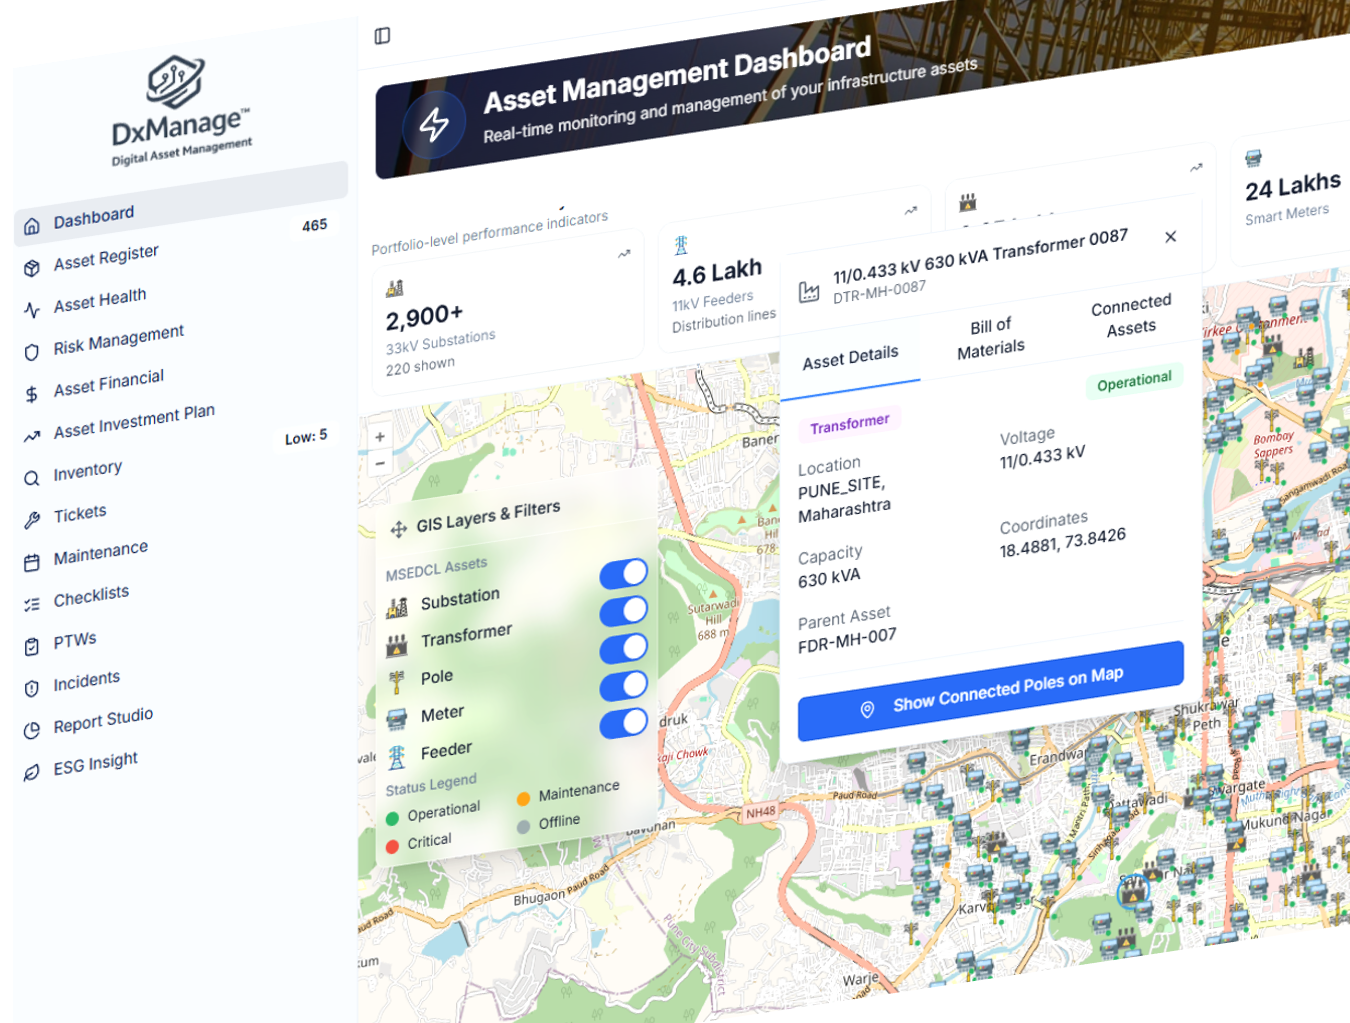Image resolution: width=1350 pixels, height=1023 pixels.
Task: Click the factory icon in transformer popup header
Action: [x=809, y=291]
